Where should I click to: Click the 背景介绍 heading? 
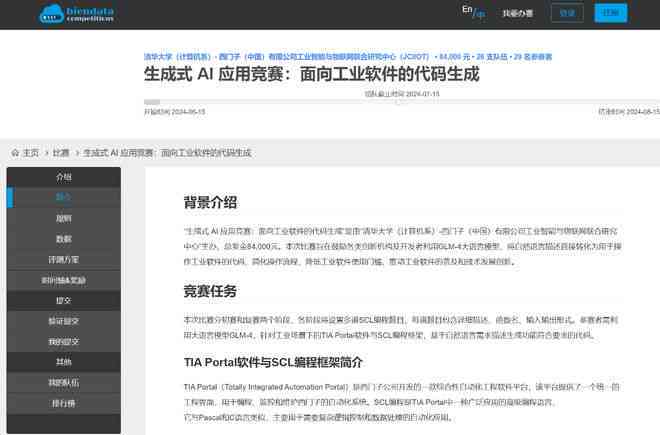(x=210, y=202)
